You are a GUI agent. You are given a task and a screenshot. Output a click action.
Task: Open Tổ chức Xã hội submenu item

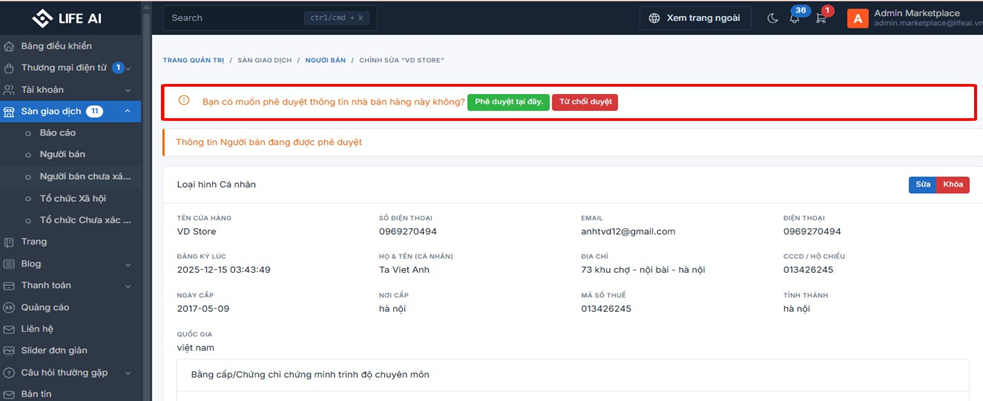pyautogui.click(x=71, y=199)
